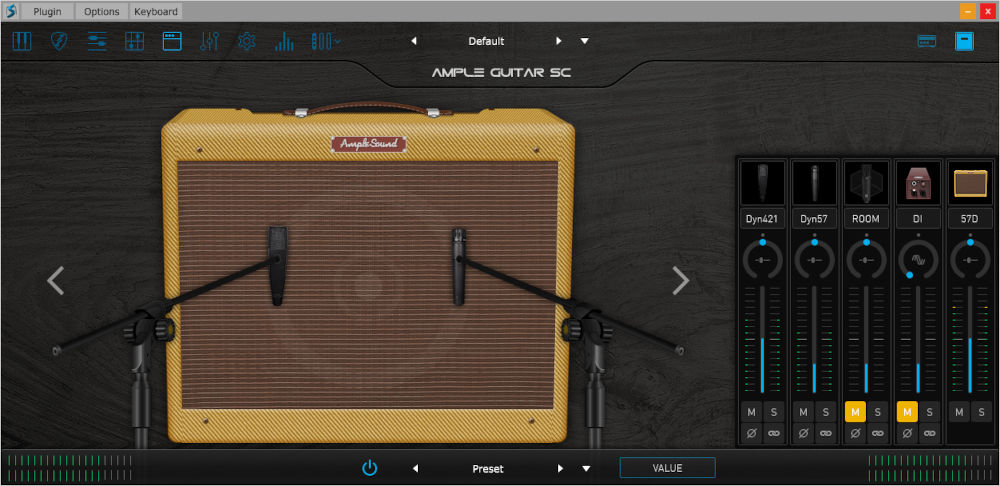The width and height of the screenshot is (1000, 486).
Task: Open the piano keys Main panel icon
Action: point(22,41)
